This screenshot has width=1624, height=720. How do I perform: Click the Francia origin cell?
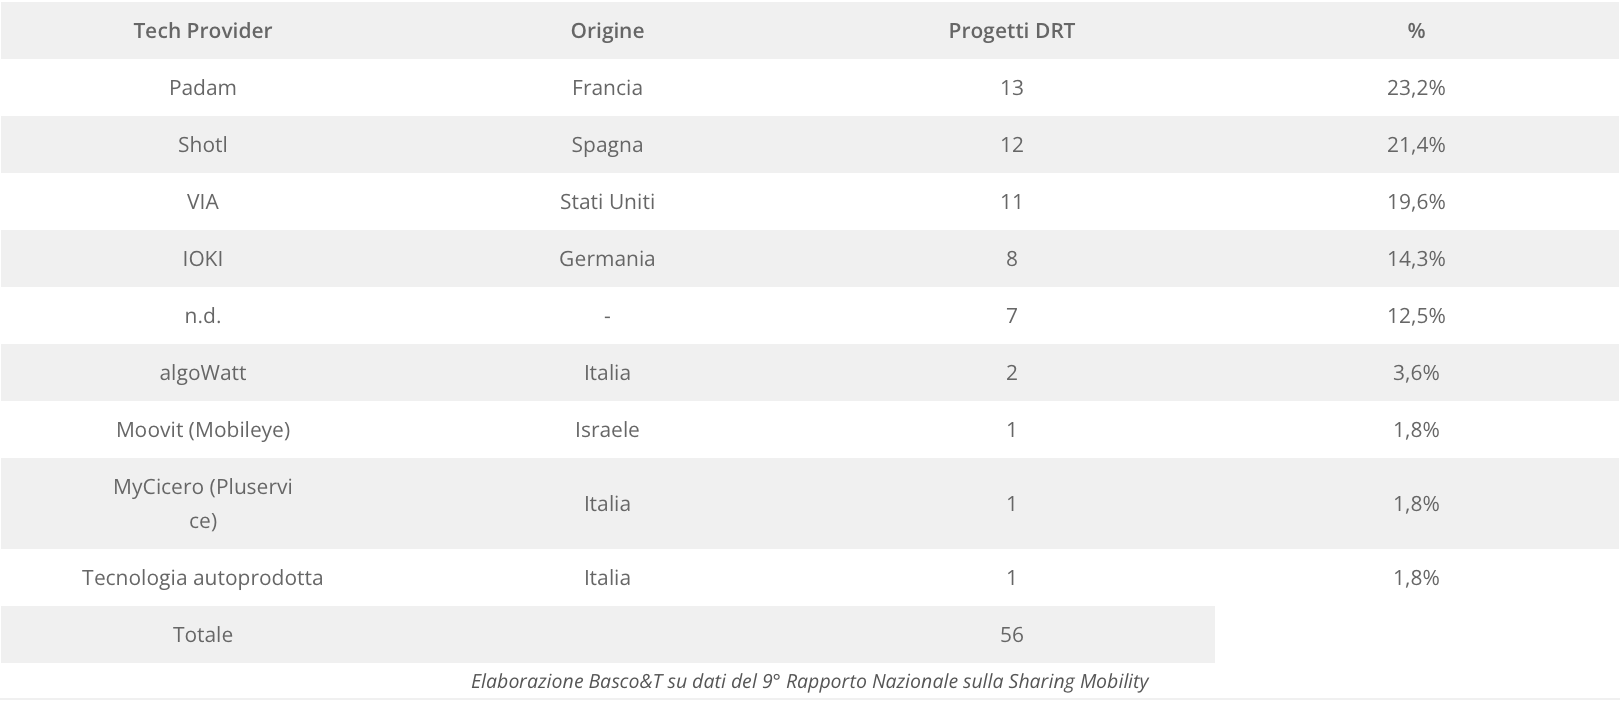(x=607, y=88)
